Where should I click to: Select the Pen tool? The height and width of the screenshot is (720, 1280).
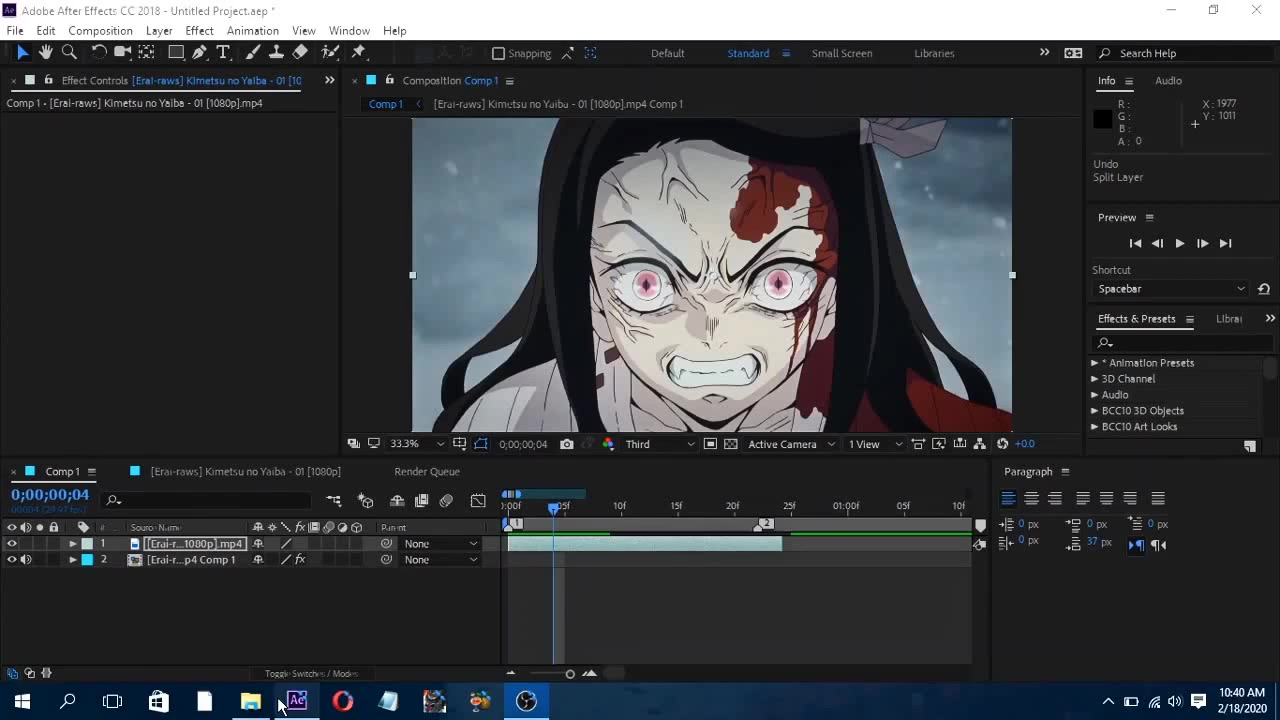coord(200,53)
